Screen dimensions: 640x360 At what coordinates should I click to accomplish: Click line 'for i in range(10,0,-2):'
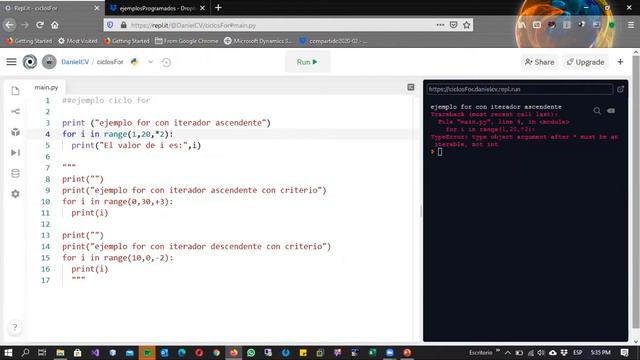click(118, 258)
